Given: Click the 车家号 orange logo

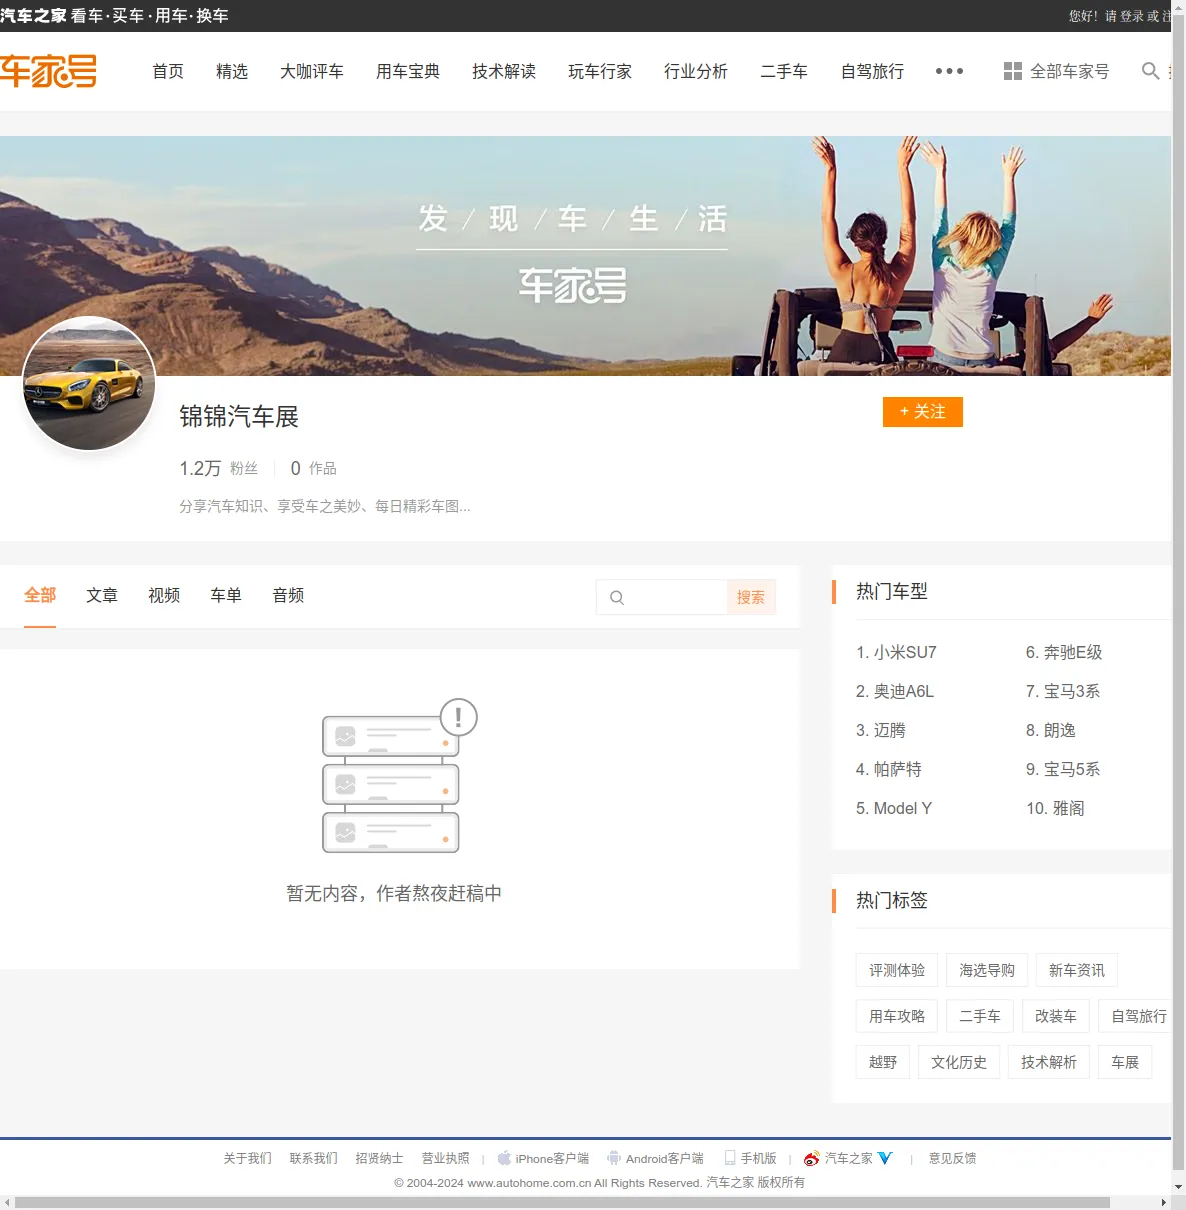Looking at the screenshot, I should click(48, 71).
